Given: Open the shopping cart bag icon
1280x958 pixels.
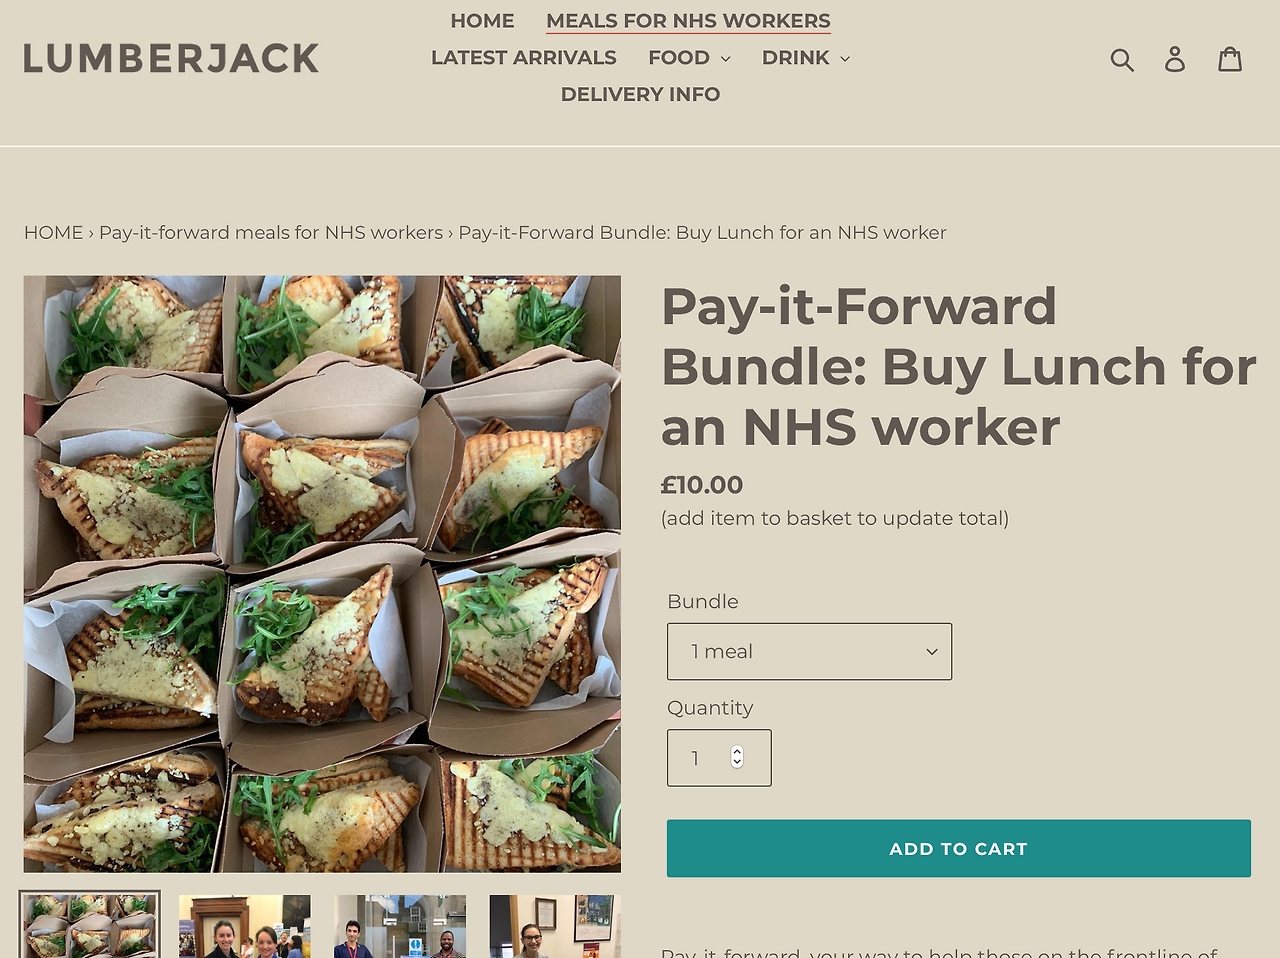Looking at the screenshot, I should pos(1230,59).
